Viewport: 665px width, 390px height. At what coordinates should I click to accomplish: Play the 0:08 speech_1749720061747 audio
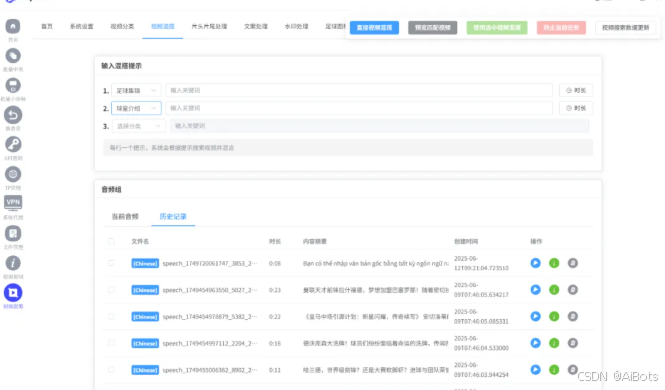[x=536, y=263]
